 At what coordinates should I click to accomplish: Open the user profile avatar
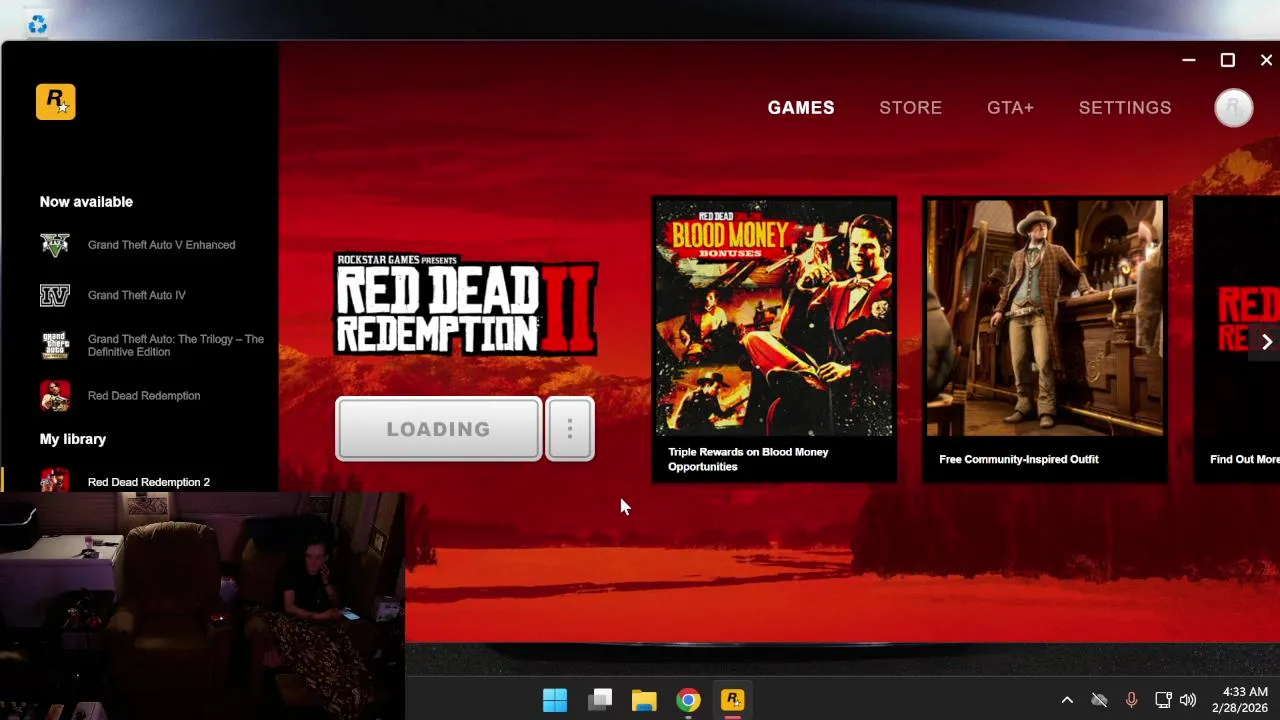coord(1233,108)
